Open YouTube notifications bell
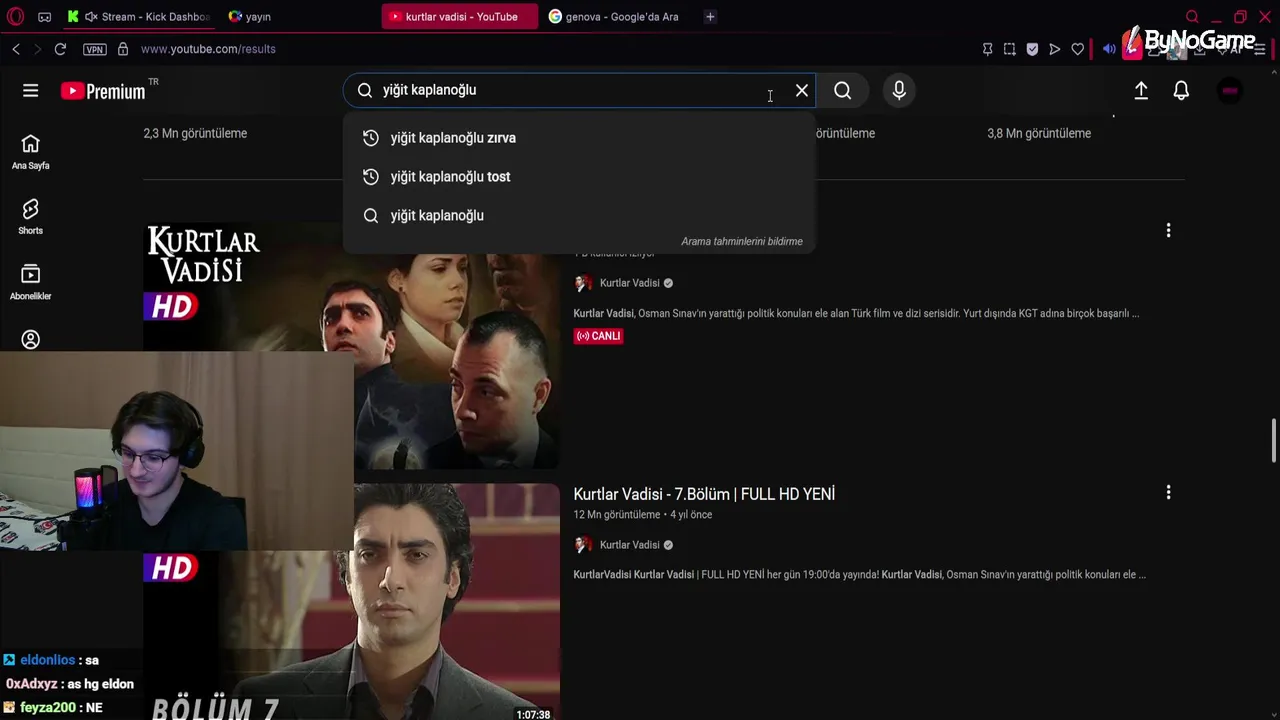 1181,91
